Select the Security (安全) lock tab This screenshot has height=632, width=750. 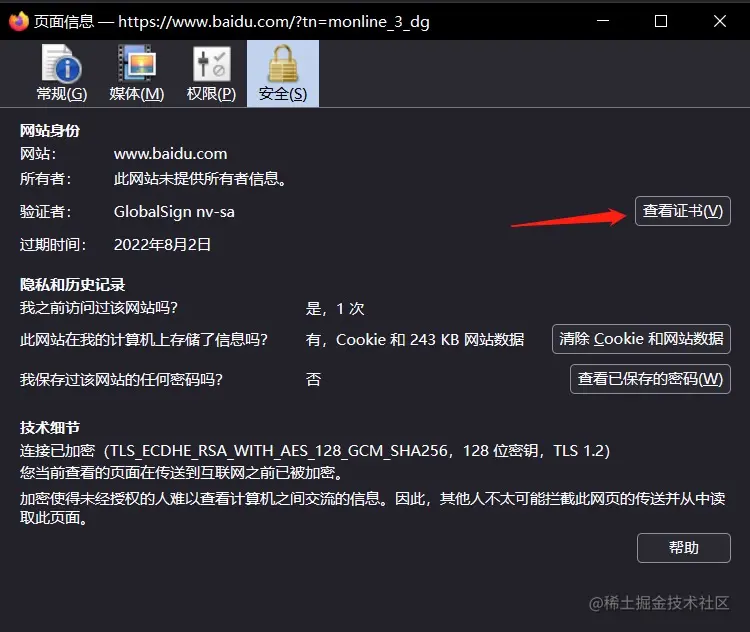click(x=283, y=74)
